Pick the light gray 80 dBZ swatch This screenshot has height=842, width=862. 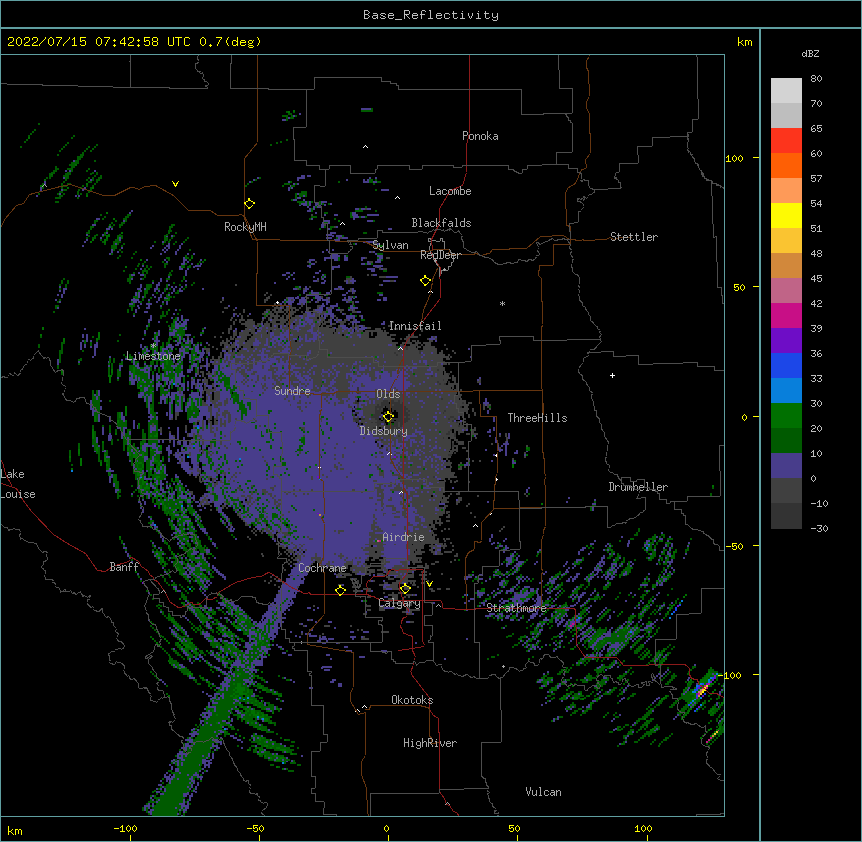pyautogui.click(x=786, y=91)
